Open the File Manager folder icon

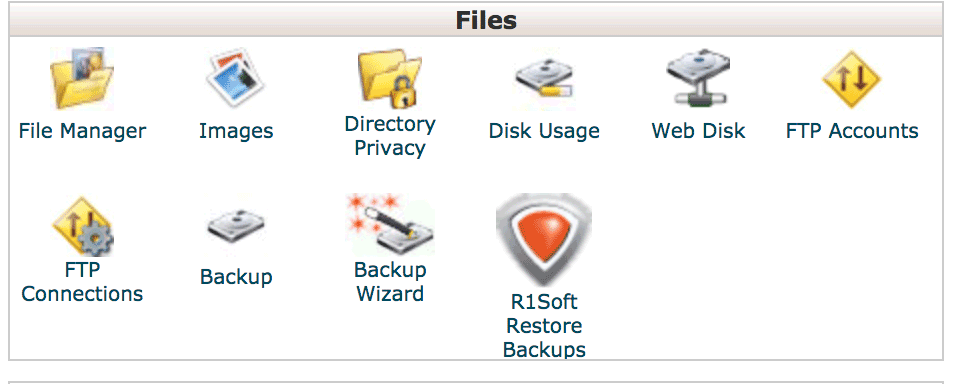click(x=82, y=79)
